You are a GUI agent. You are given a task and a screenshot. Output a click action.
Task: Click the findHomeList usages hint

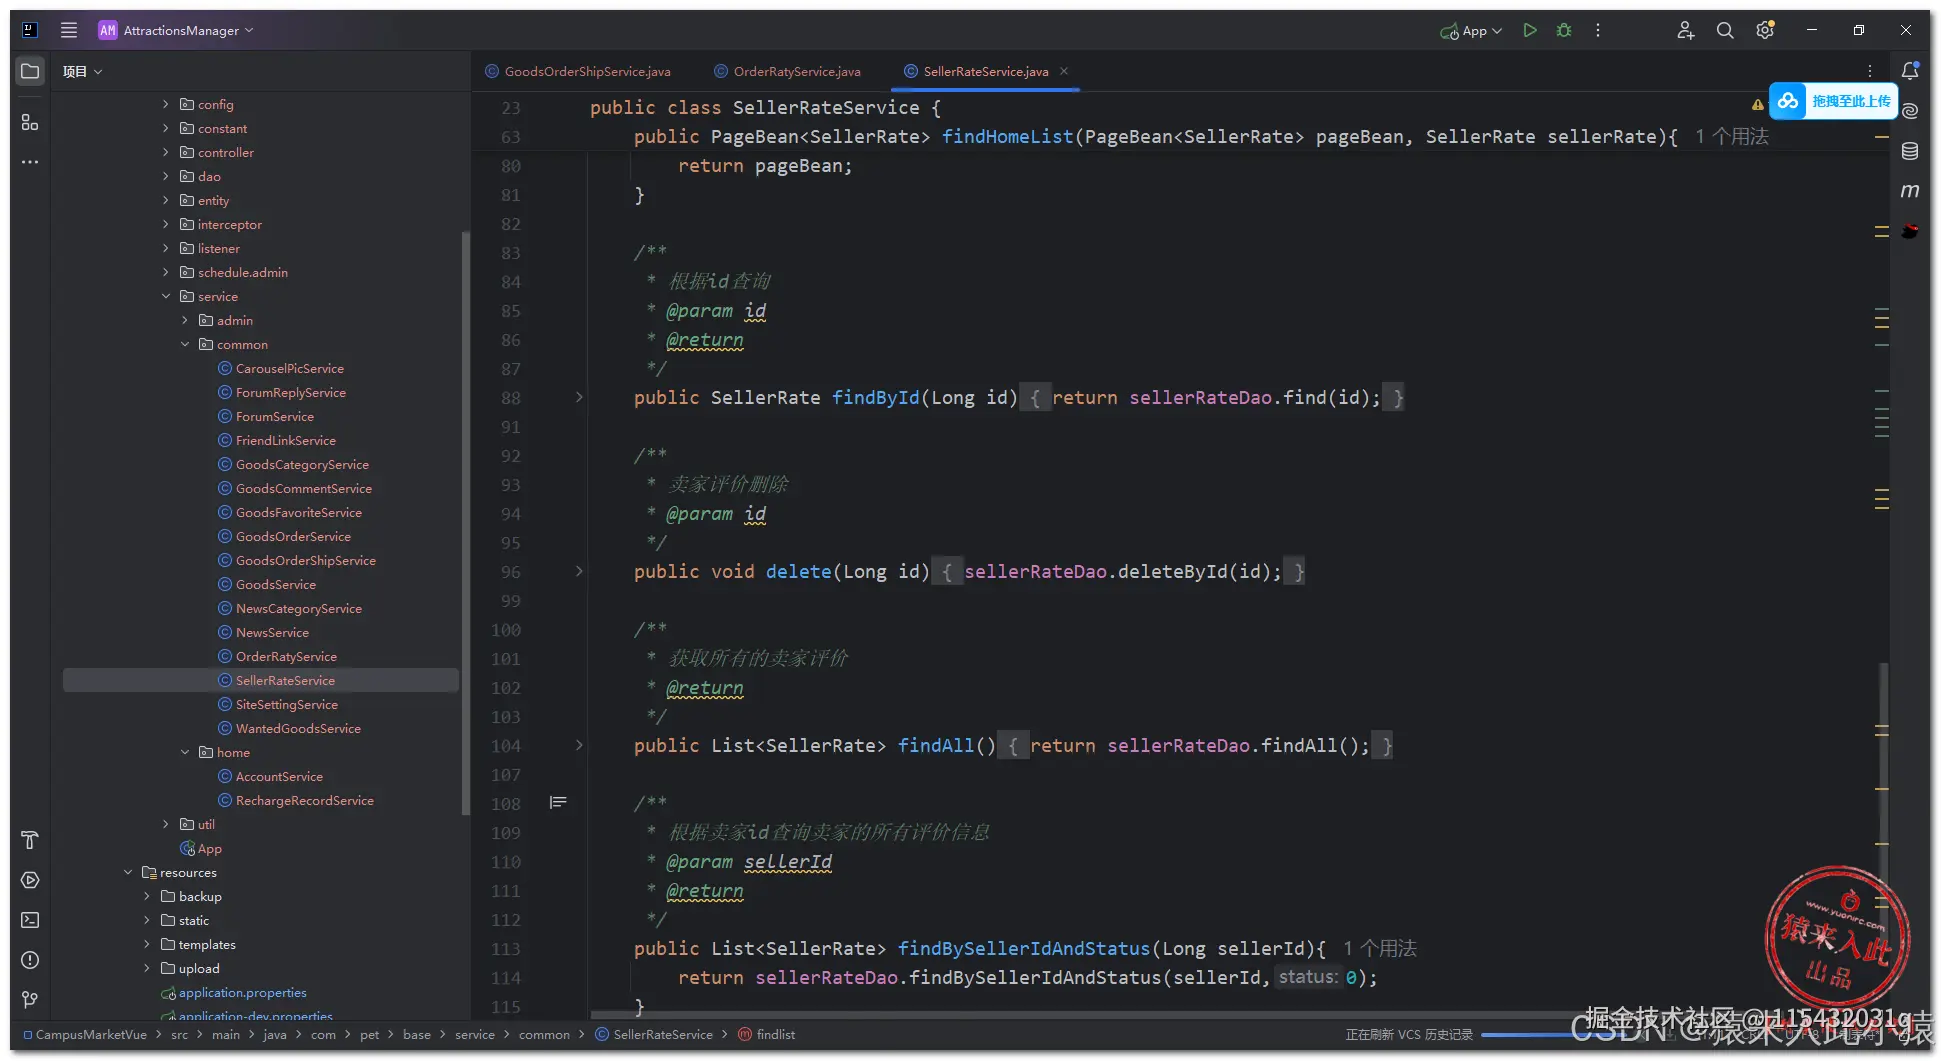pos(1731,137)
